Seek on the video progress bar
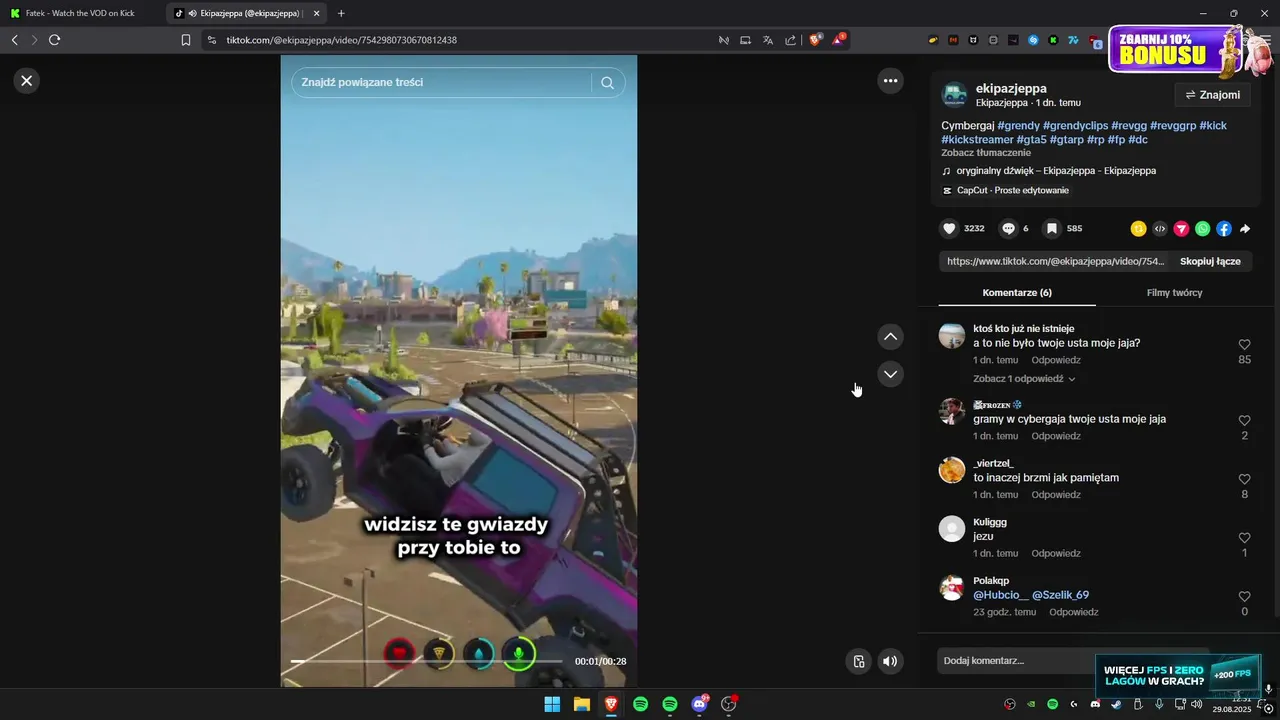1280x720 pixels. [x=428, y=661]
